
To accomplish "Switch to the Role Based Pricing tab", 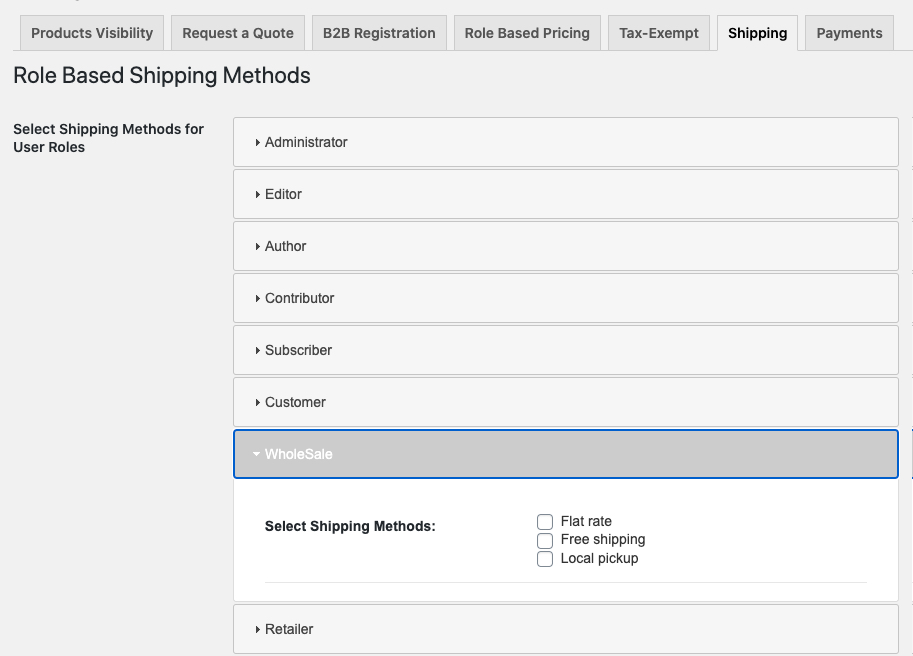I will [526, 32].
